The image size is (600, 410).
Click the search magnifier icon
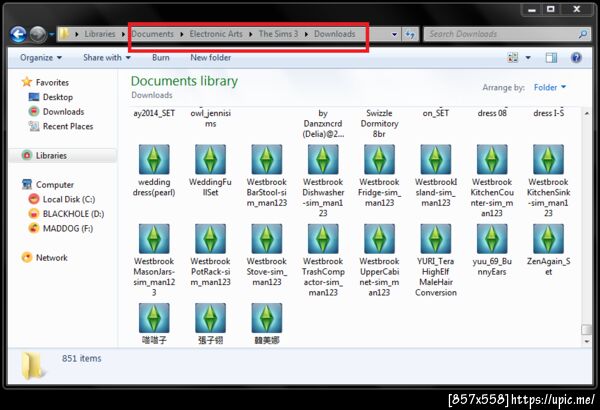pos(583,34)
